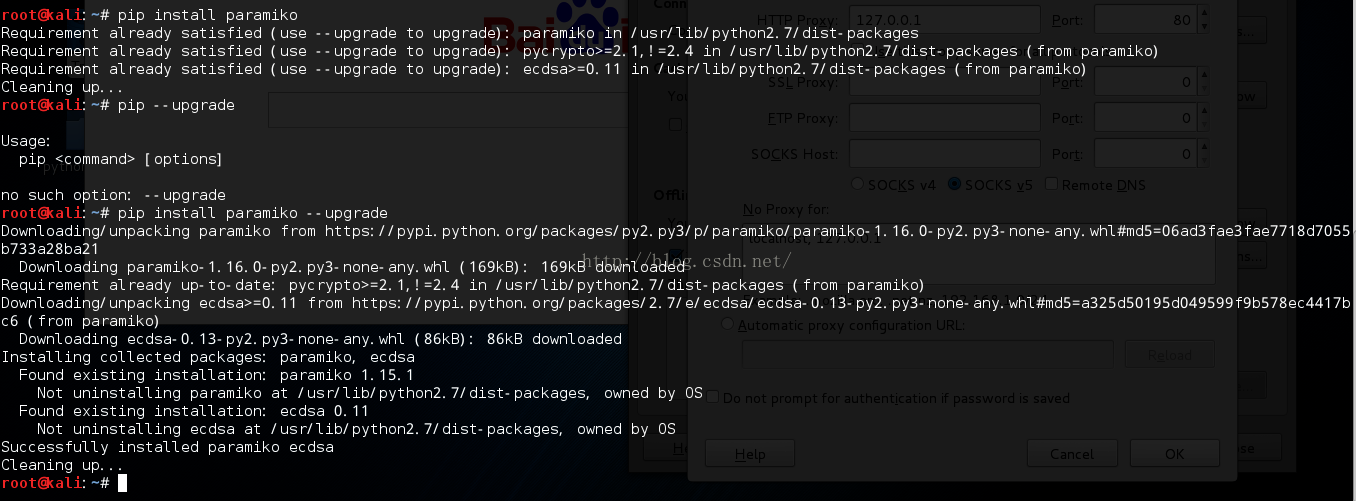Select the SOCKS v5 radio button
The image size is (1356, 501).
click(954, 184)
